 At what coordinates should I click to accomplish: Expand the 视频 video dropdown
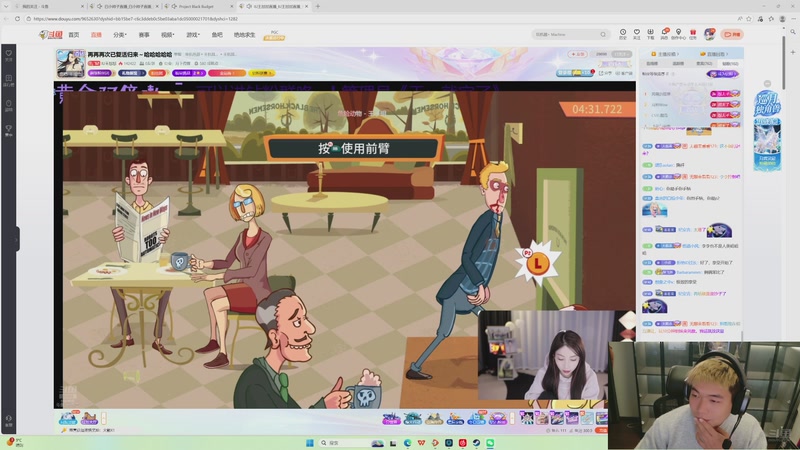tap(167, 35)
